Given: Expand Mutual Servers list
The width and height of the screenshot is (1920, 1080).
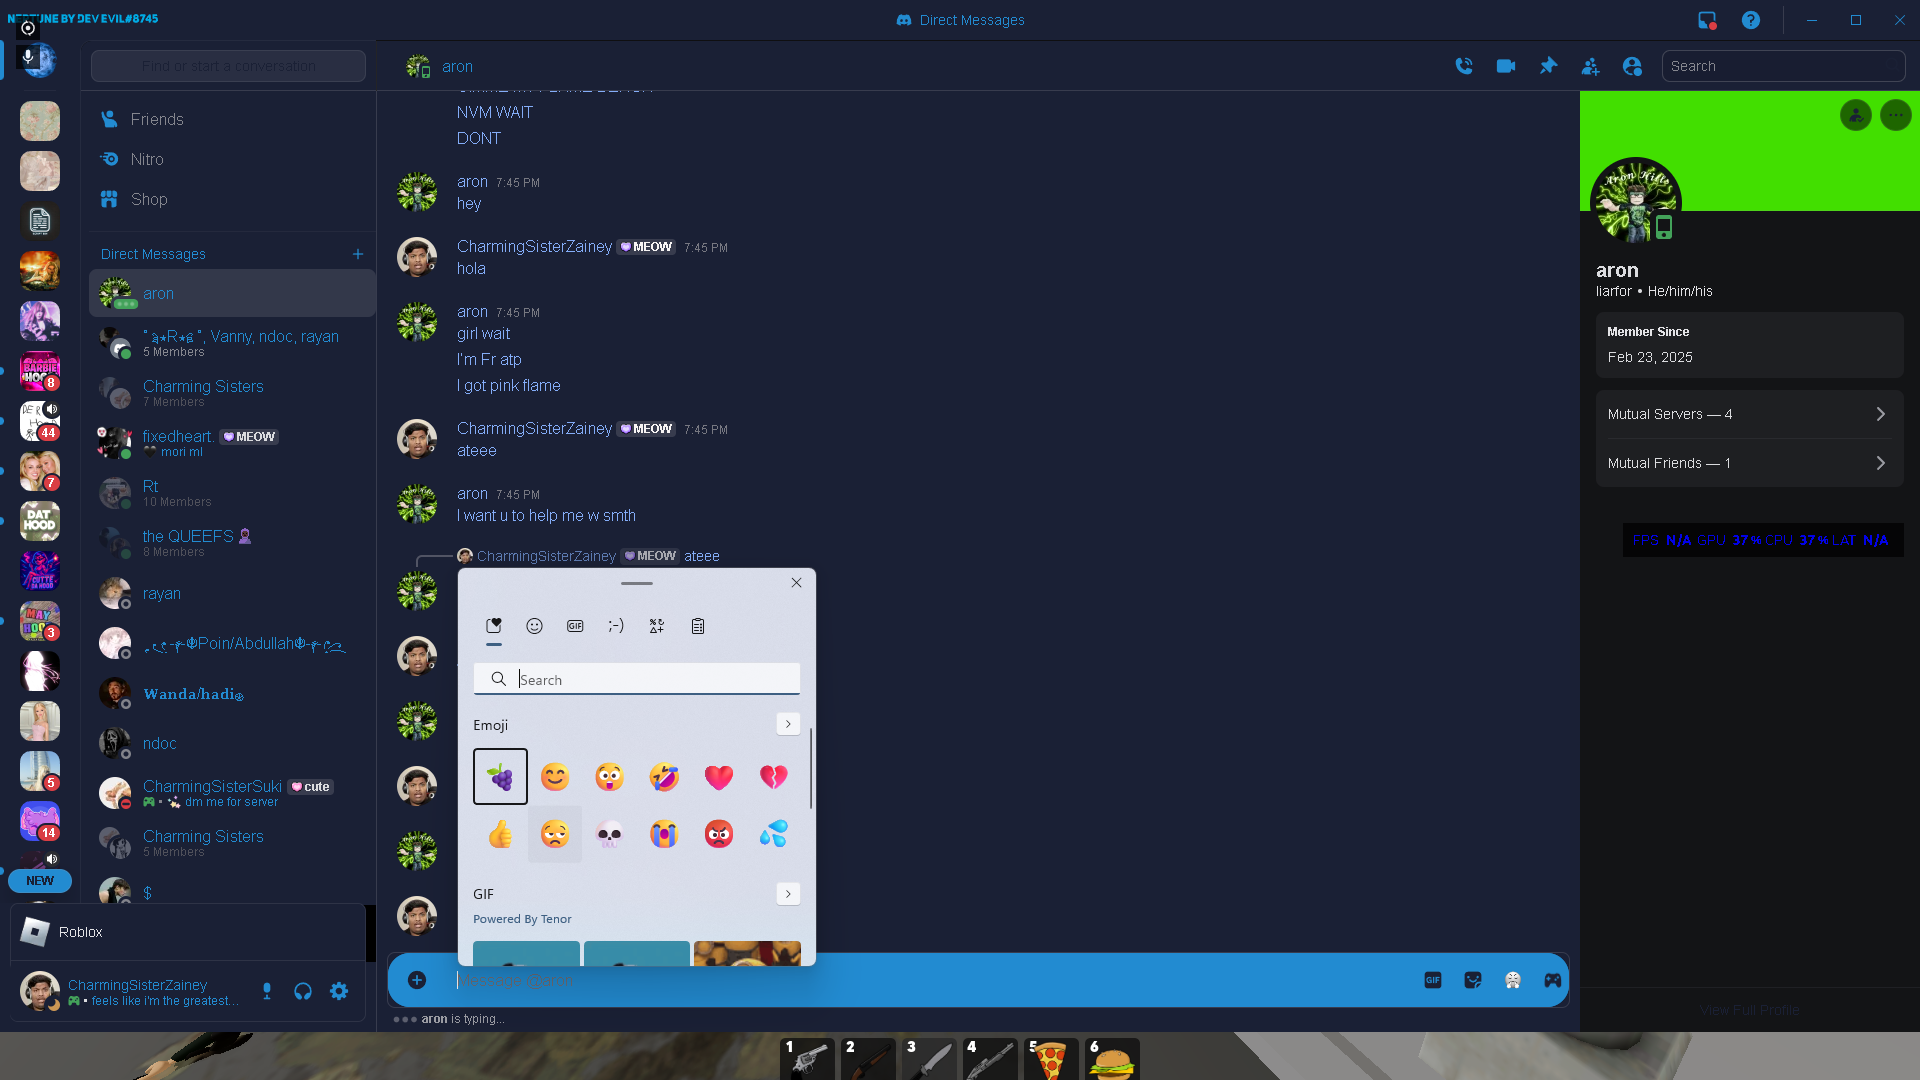Looking at the screenshot, I should click(1748, 414).
